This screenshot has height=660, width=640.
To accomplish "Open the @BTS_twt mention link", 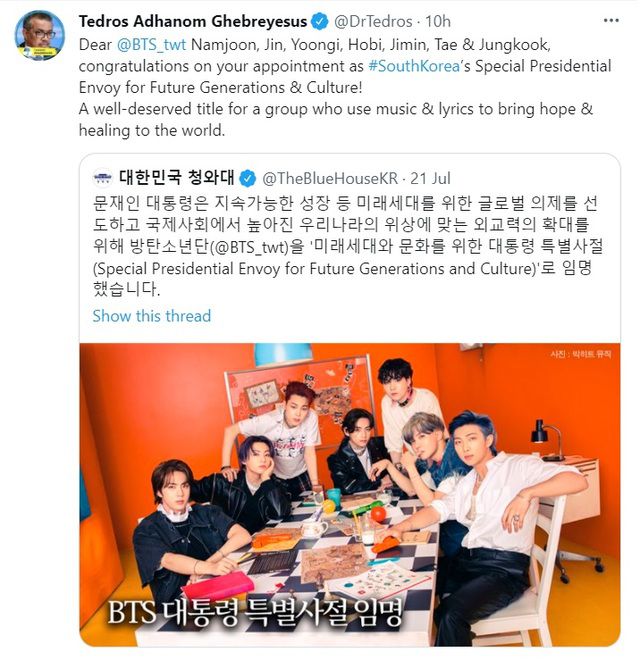I will pyautogui.click(x=151, y=45).
